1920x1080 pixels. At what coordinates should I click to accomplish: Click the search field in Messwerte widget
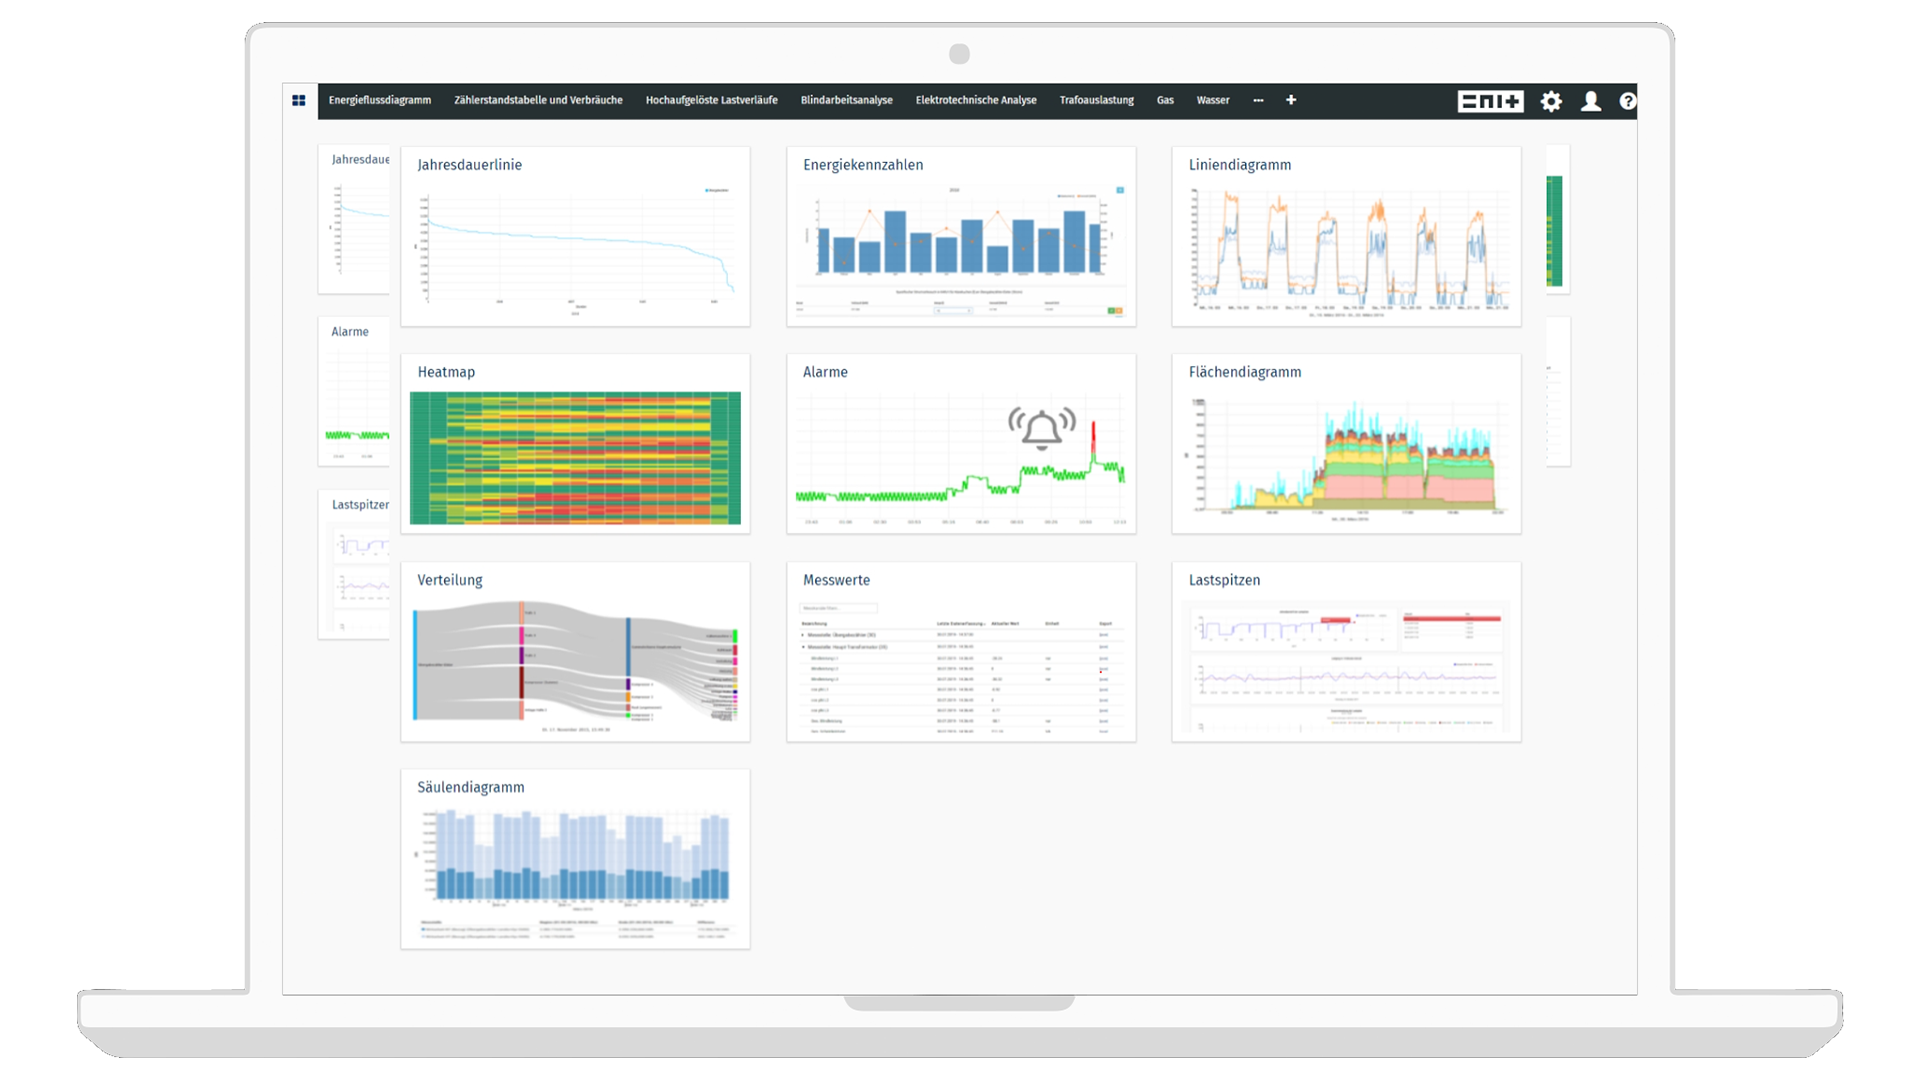[838, 608]
